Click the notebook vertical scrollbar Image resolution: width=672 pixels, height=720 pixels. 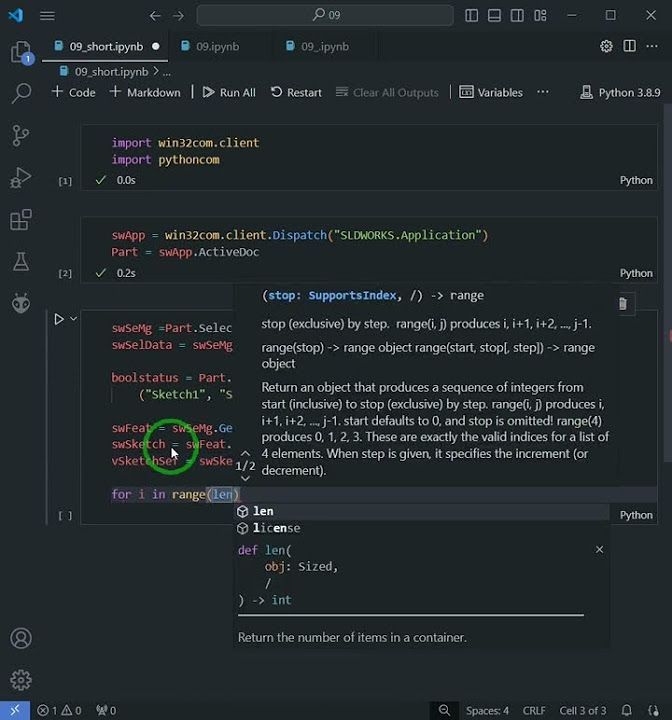(667, 282)
